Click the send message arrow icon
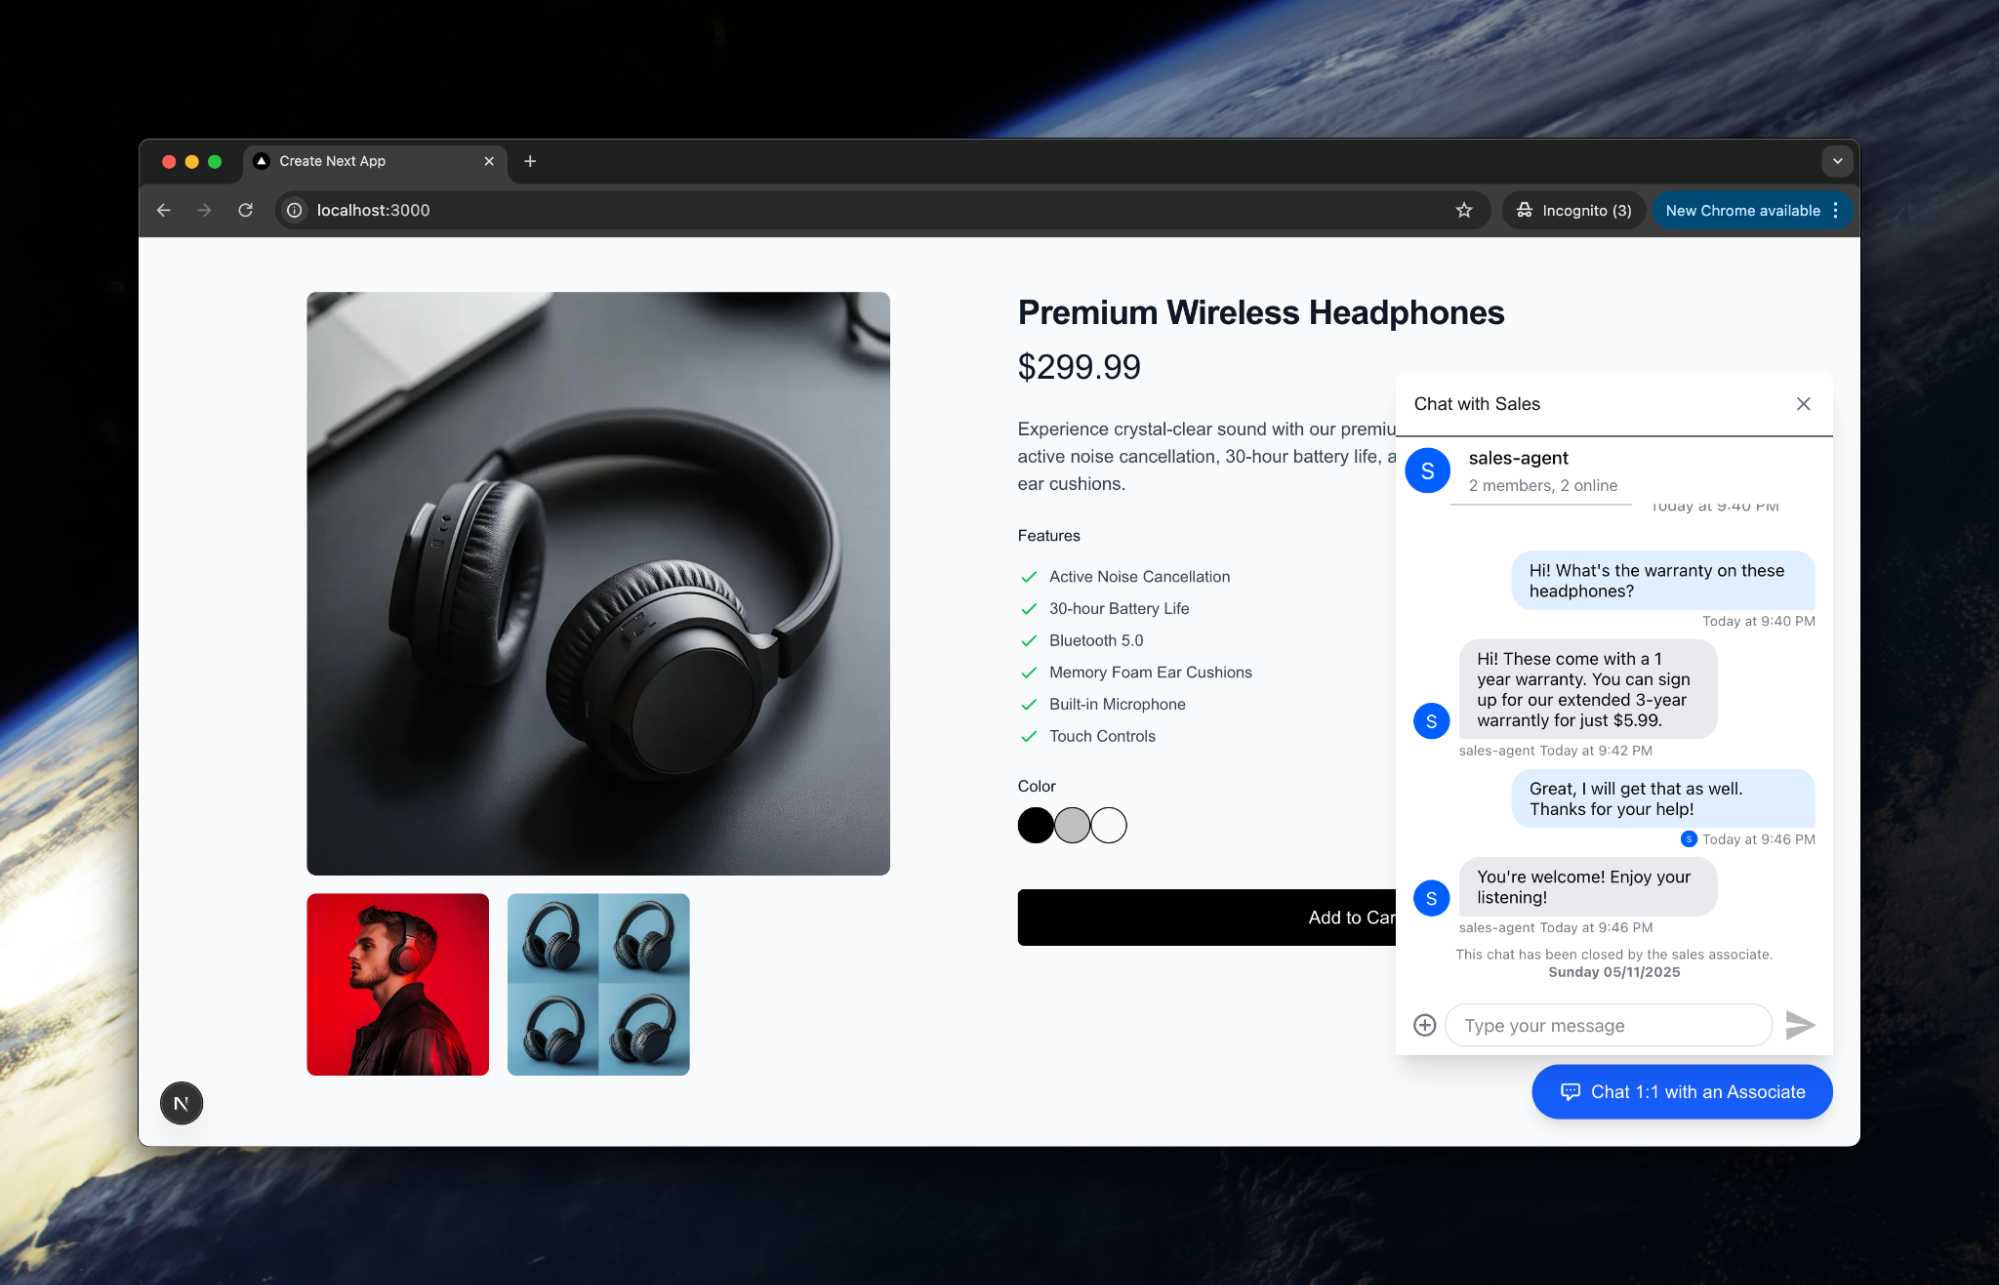Image resolution: width=1999 pixels, height=1285 pixels. 1799,1025
